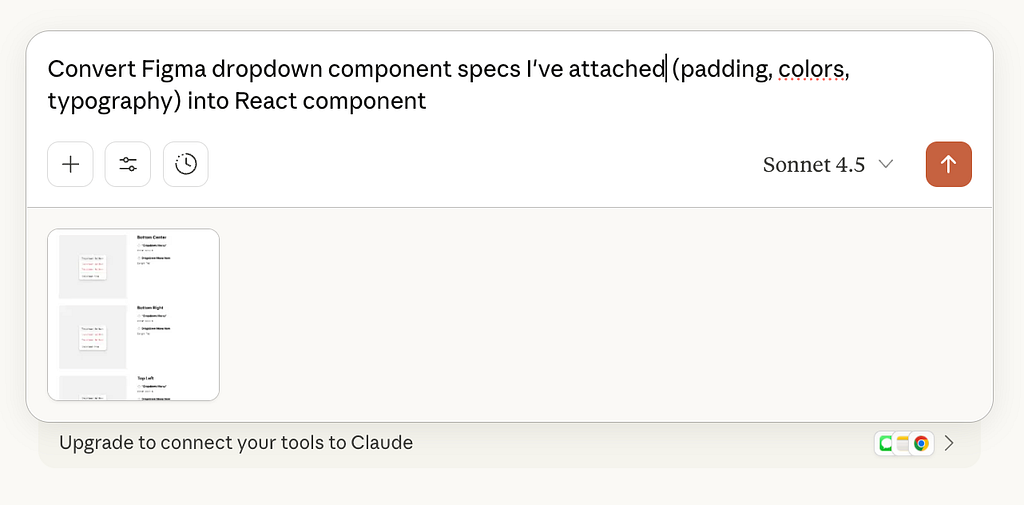Click the plus button to add attachments
1024x505 pixels.
pyautogui.click(x=70, y=165)
